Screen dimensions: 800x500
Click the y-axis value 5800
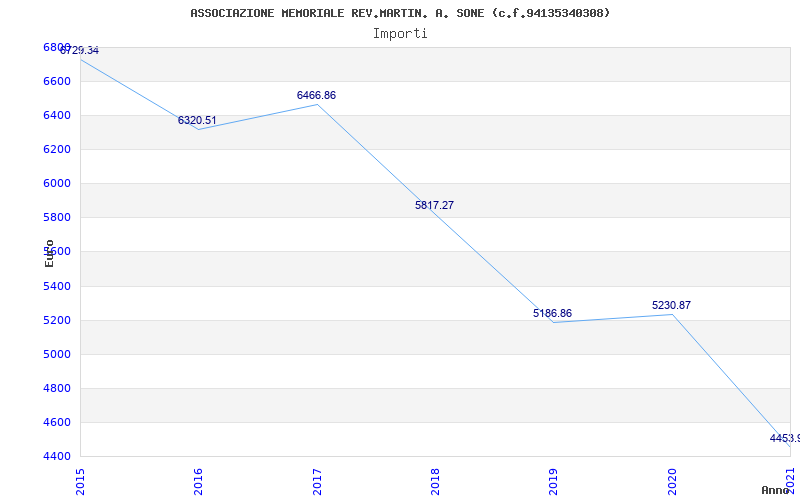[x=57, y=218]
